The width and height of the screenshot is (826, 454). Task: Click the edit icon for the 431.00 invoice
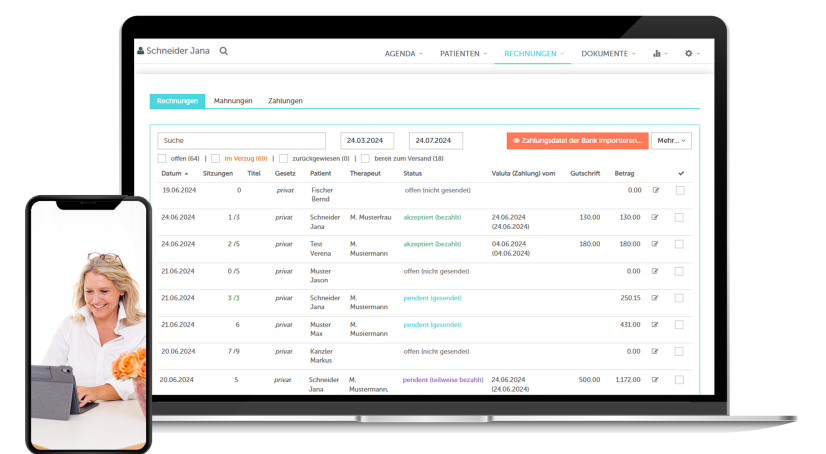point(656,325)
